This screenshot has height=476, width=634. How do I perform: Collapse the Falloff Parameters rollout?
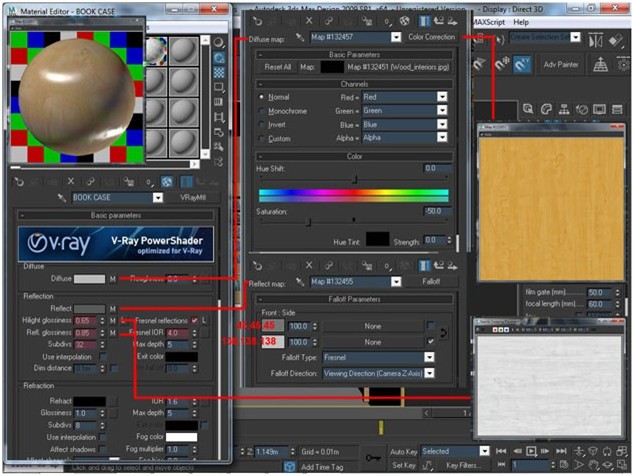coord(354,299)
